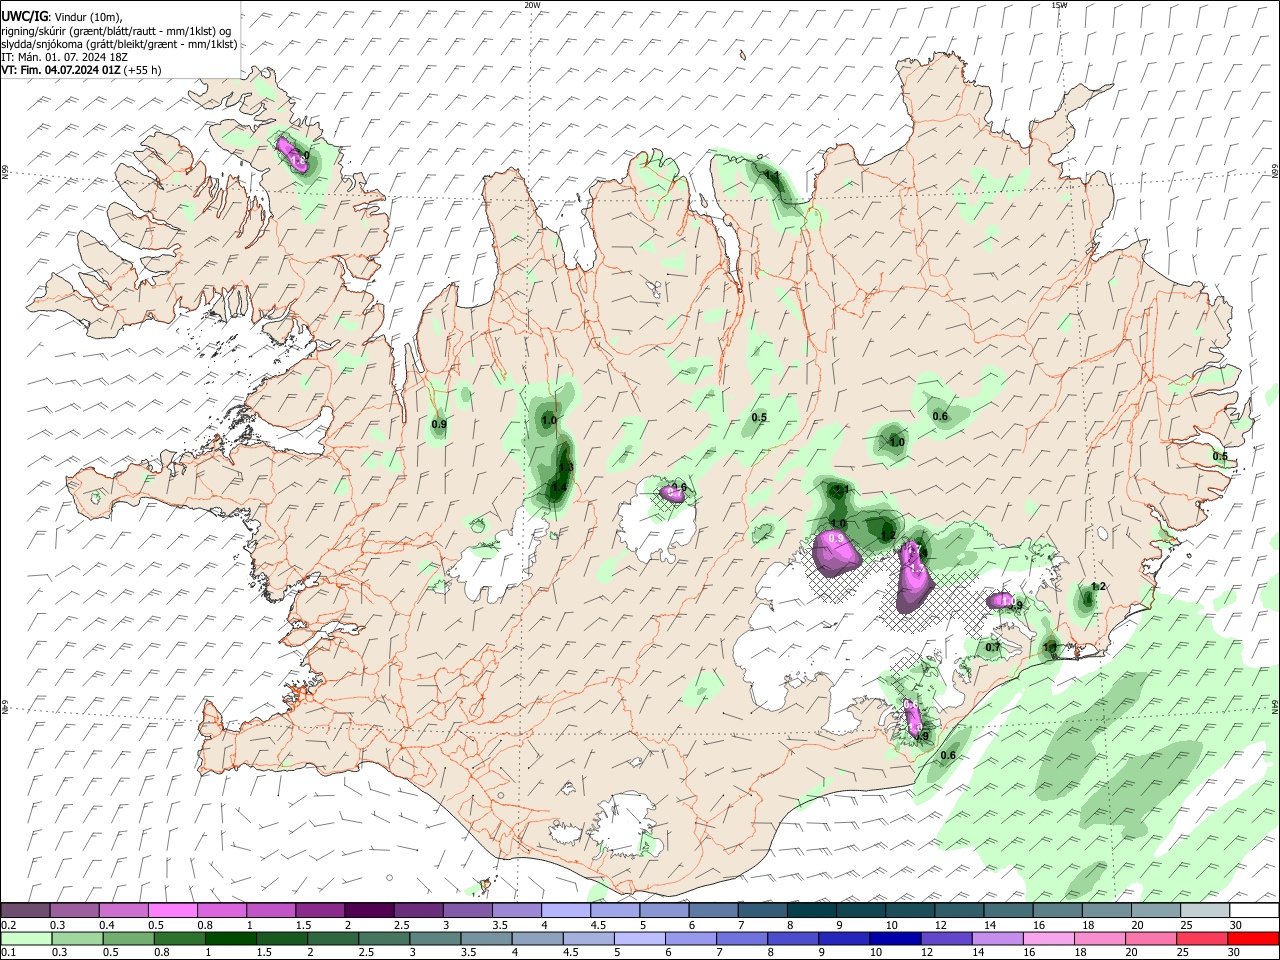Click the '20W' longitude label
Viewport: 1280px width, 960px height.
pos(532,5)
